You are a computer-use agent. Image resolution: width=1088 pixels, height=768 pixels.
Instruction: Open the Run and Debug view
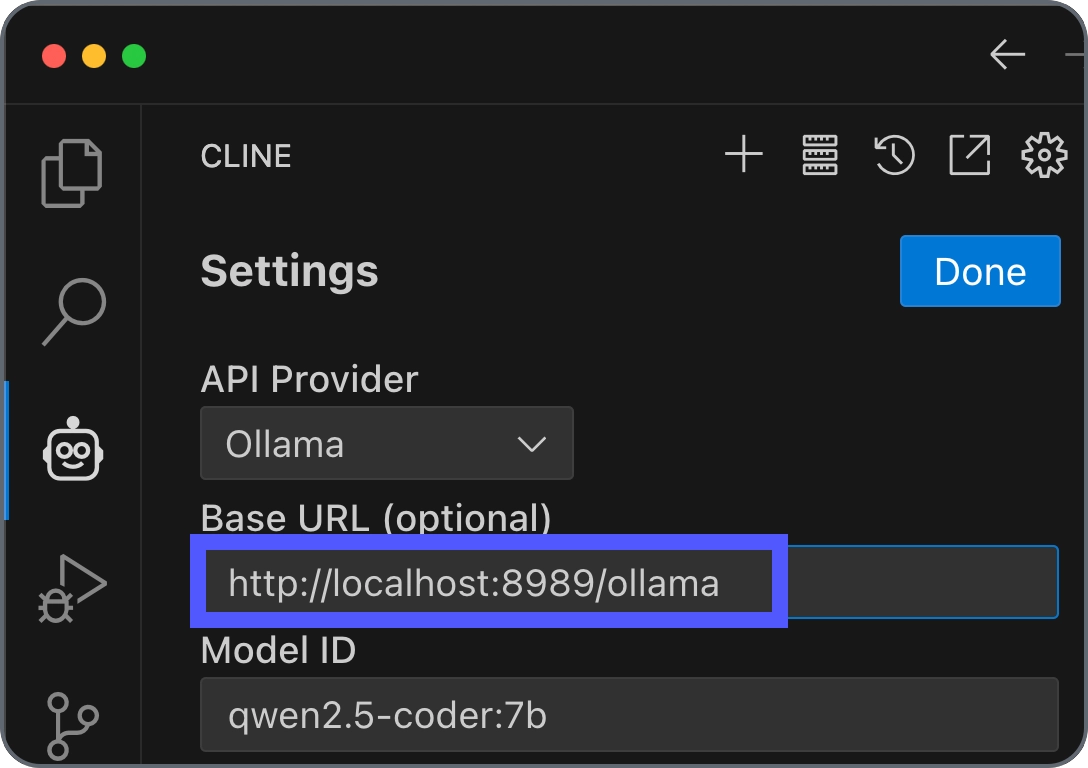coord(72,588)
